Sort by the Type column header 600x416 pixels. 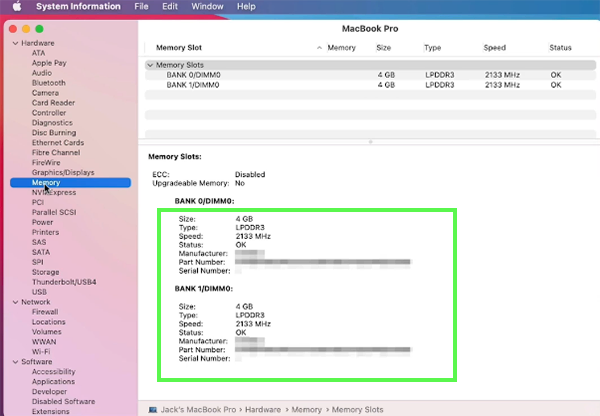coord(432,48)
